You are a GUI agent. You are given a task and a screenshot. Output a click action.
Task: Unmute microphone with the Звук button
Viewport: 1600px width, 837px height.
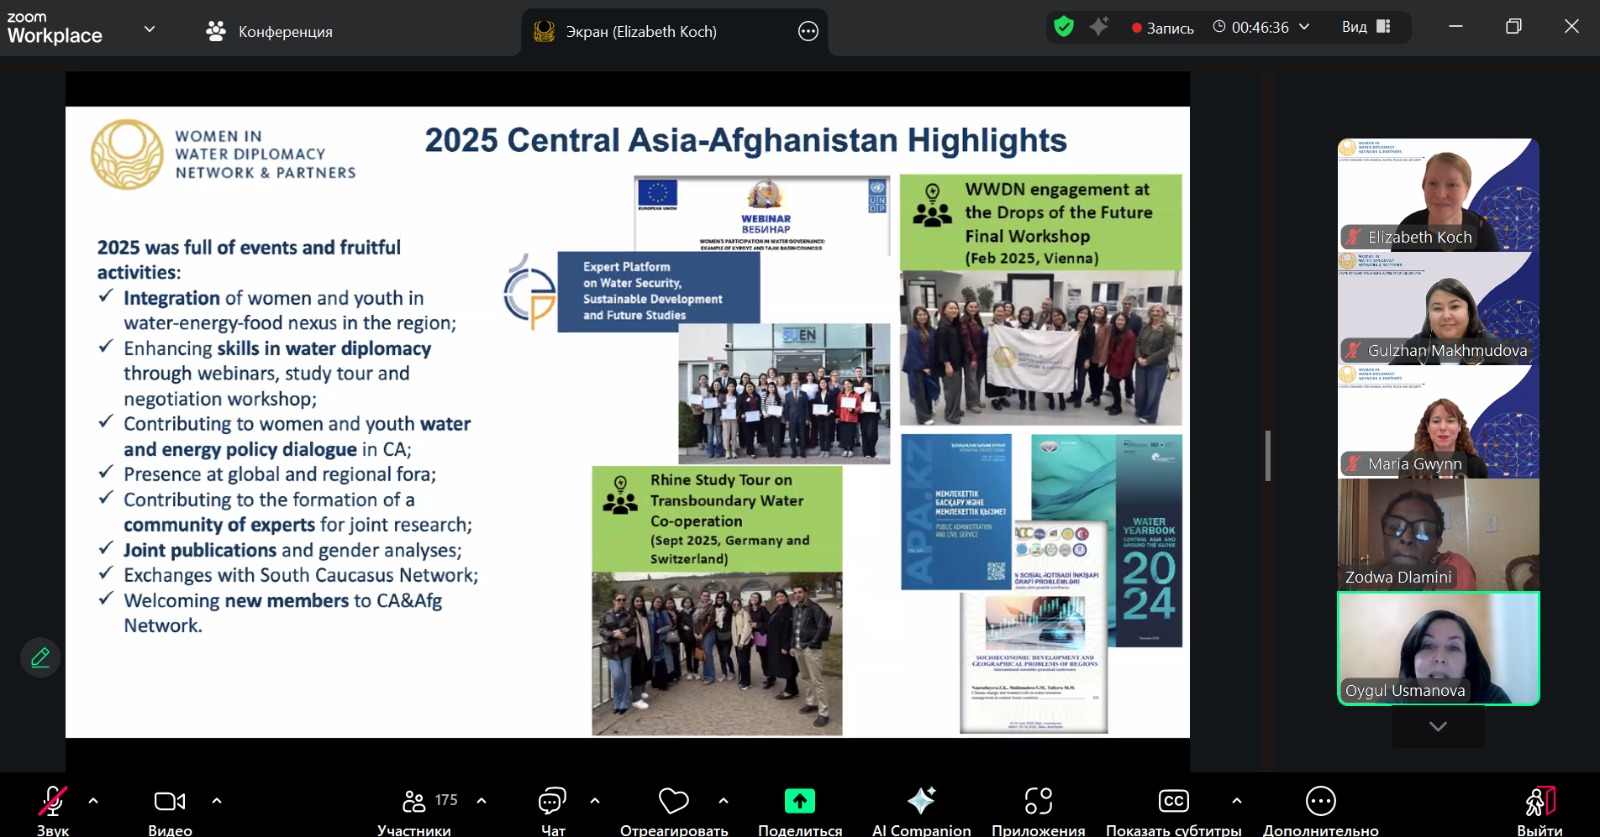(52, 802)
